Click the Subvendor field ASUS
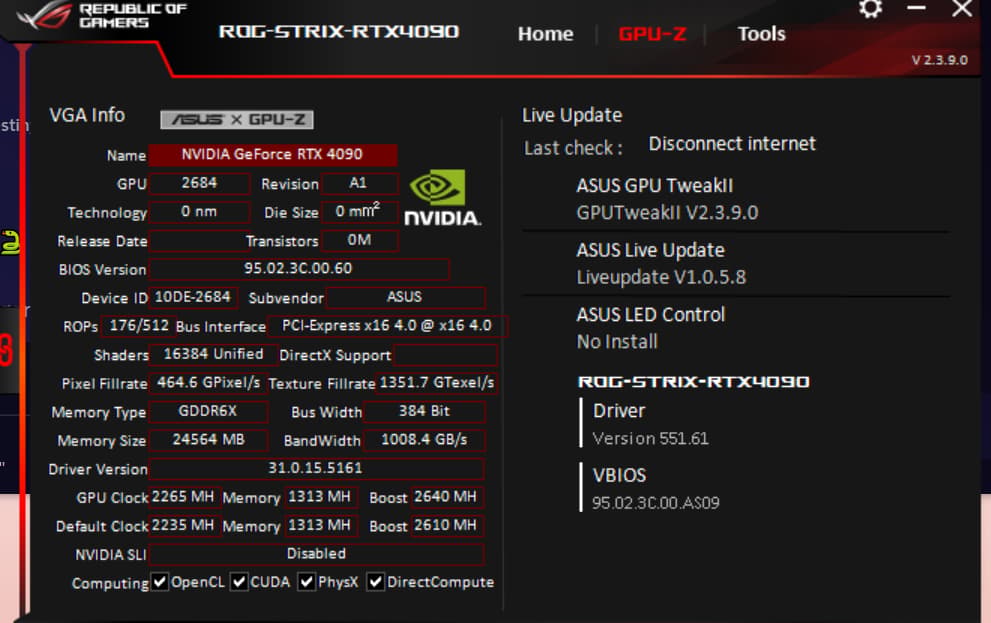This screenshot has width=991, height=623. pos(406,297)
